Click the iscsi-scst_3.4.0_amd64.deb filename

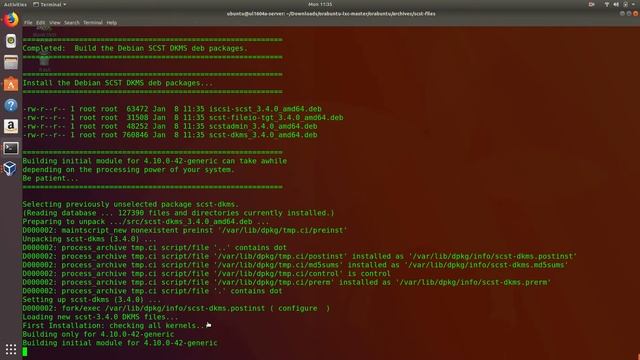265,109
